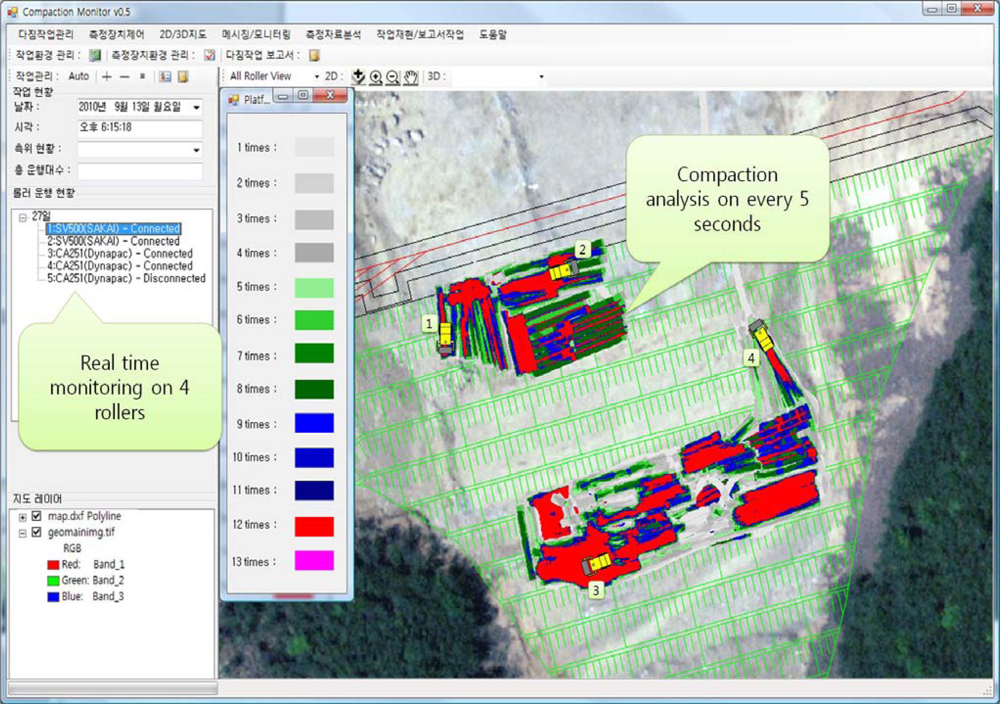Image resolution: width=1000 pixels, height=704 pixels.
Task: Select 5:CA251(Dynapac) - Disconnected roller
Action: pyautogui.click(x=126, y=279)
